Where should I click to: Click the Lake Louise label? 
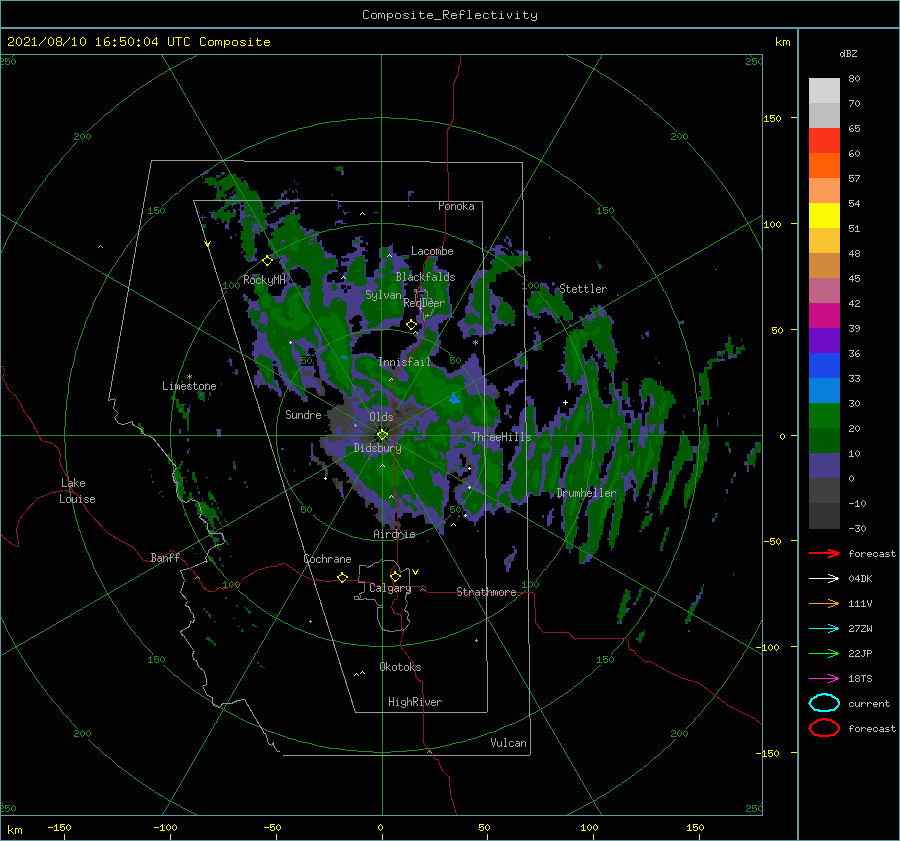click(77, 491)
